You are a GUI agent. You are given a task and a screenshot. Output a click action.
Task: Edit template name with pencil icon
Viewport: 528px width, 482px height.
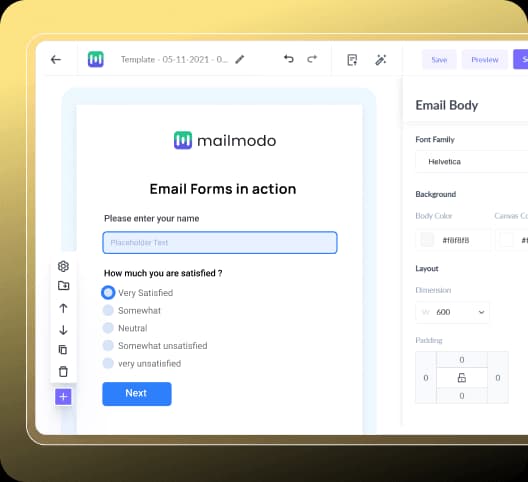(x=239, y=60)
